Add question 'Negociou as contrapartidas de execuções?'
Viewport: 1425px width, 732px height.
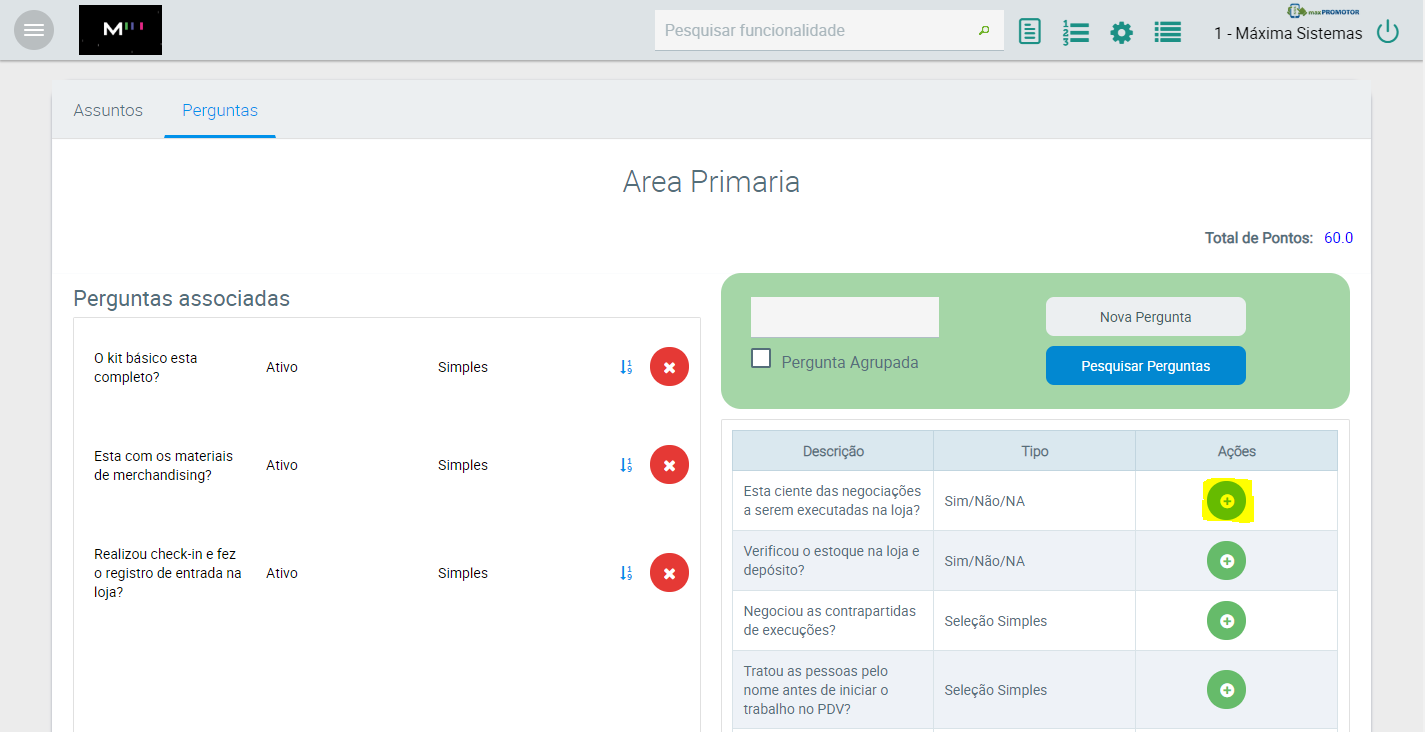pos(1227,621)
